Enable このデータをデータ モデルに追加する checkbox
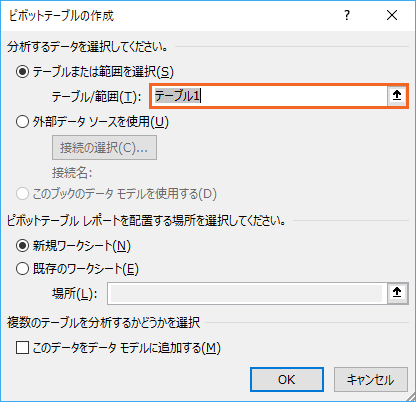The image size is (416, 402). click(x=22, y=348)
